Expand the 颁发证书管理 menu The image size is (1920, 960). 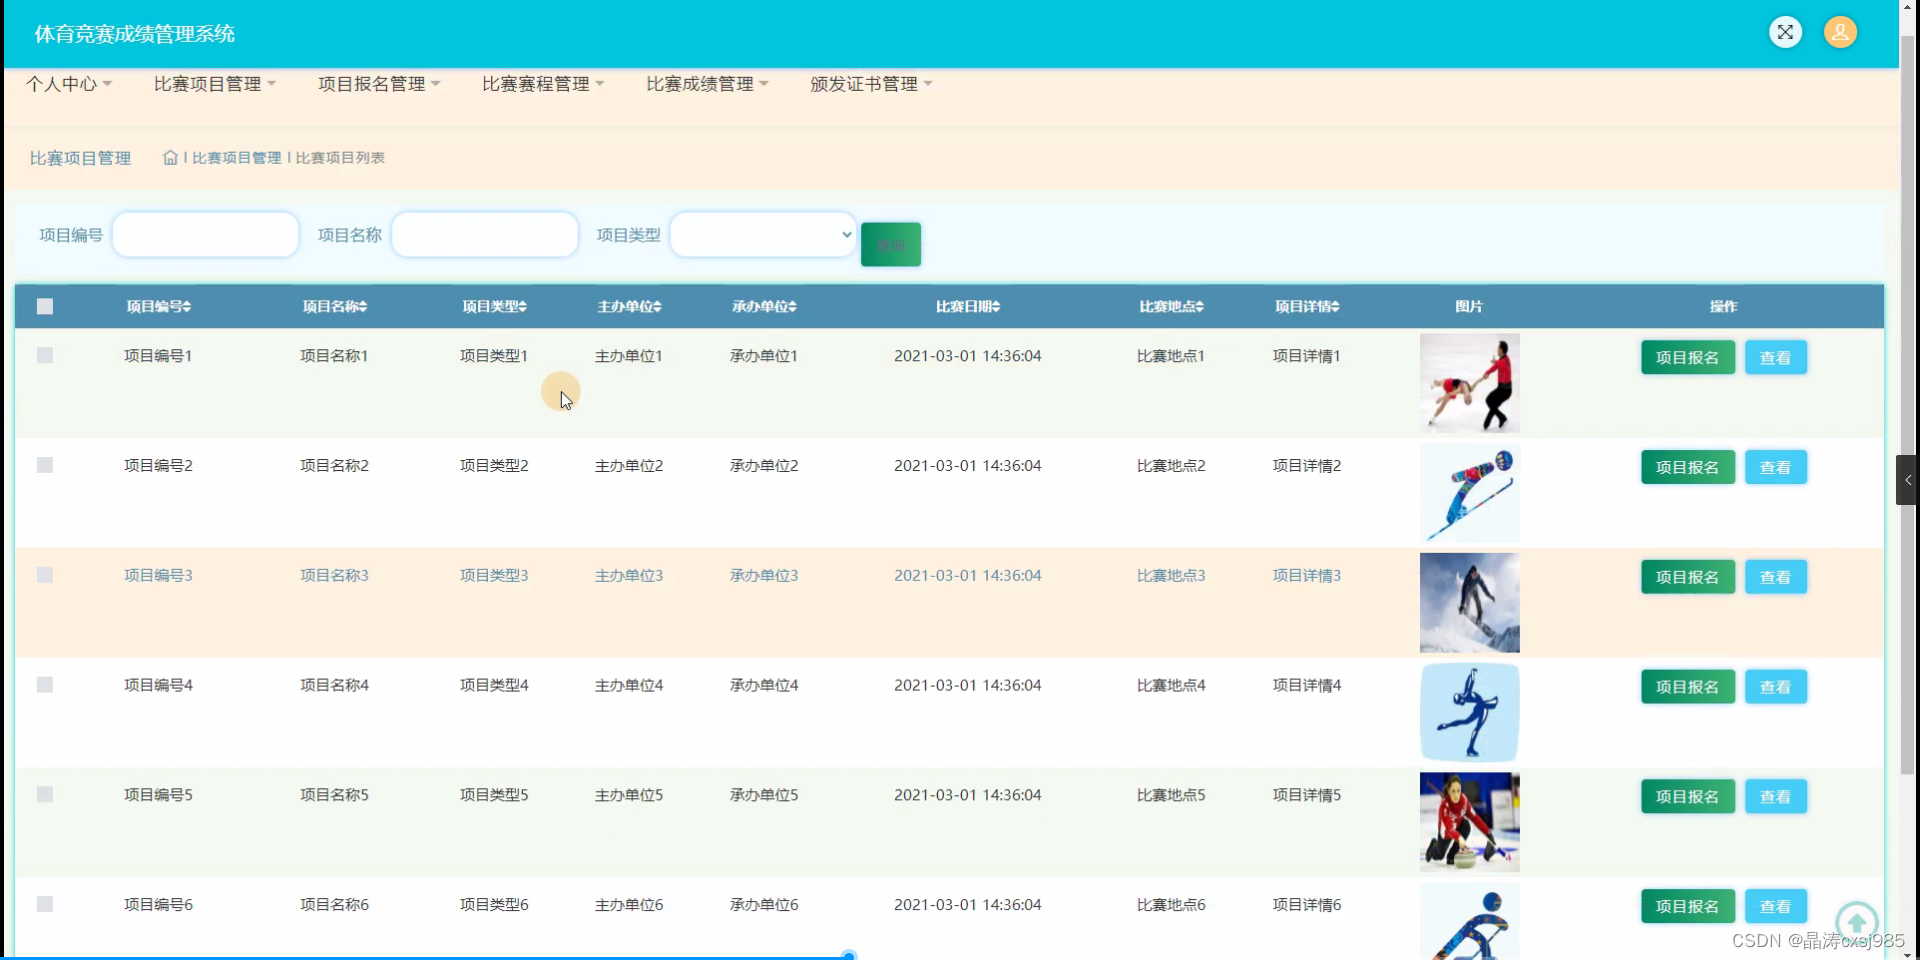[x=871, y=84]
